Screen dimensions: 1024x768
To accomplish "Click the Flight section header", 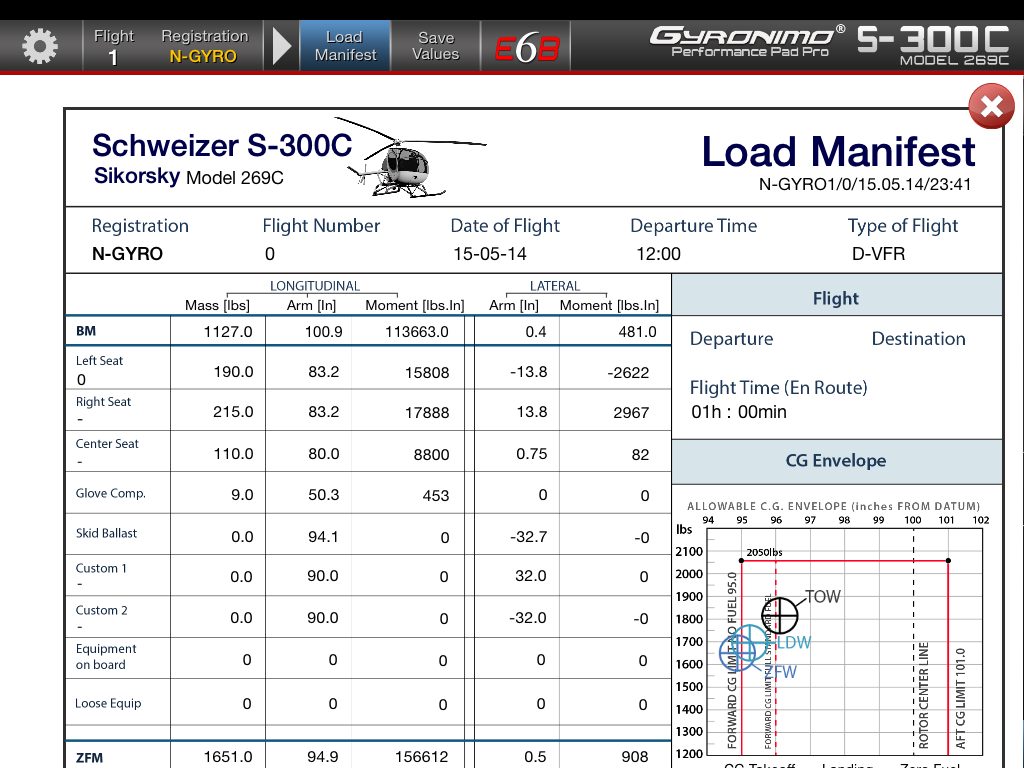I will [837, 297].
